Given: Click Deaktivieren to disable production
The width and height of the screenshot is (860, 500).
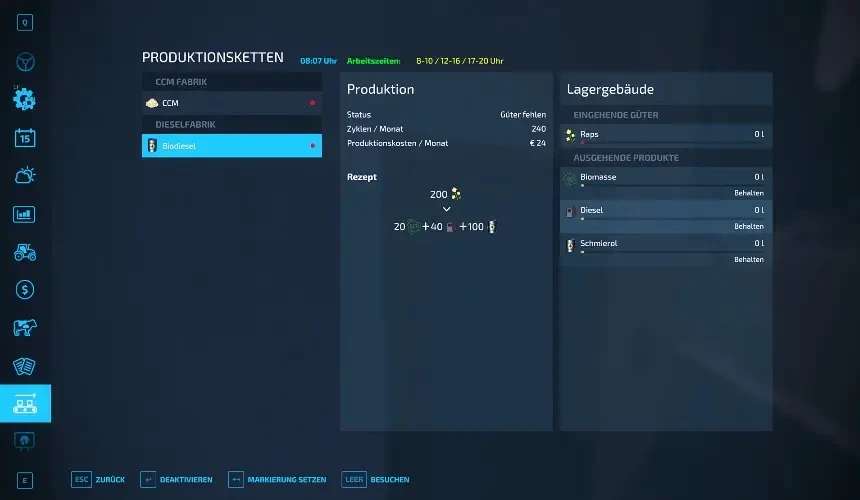Looking at the screenshot, I should (176, 480).
